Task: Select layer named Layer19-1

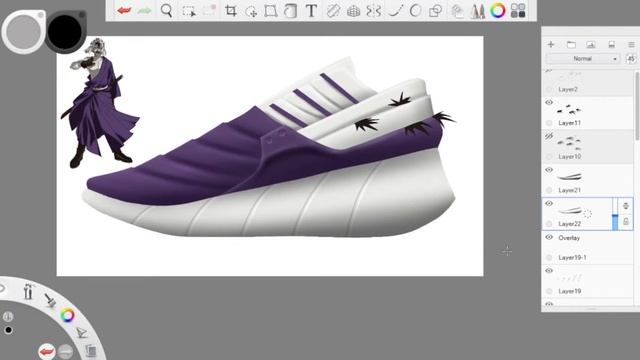Action: tap(572, 258)
